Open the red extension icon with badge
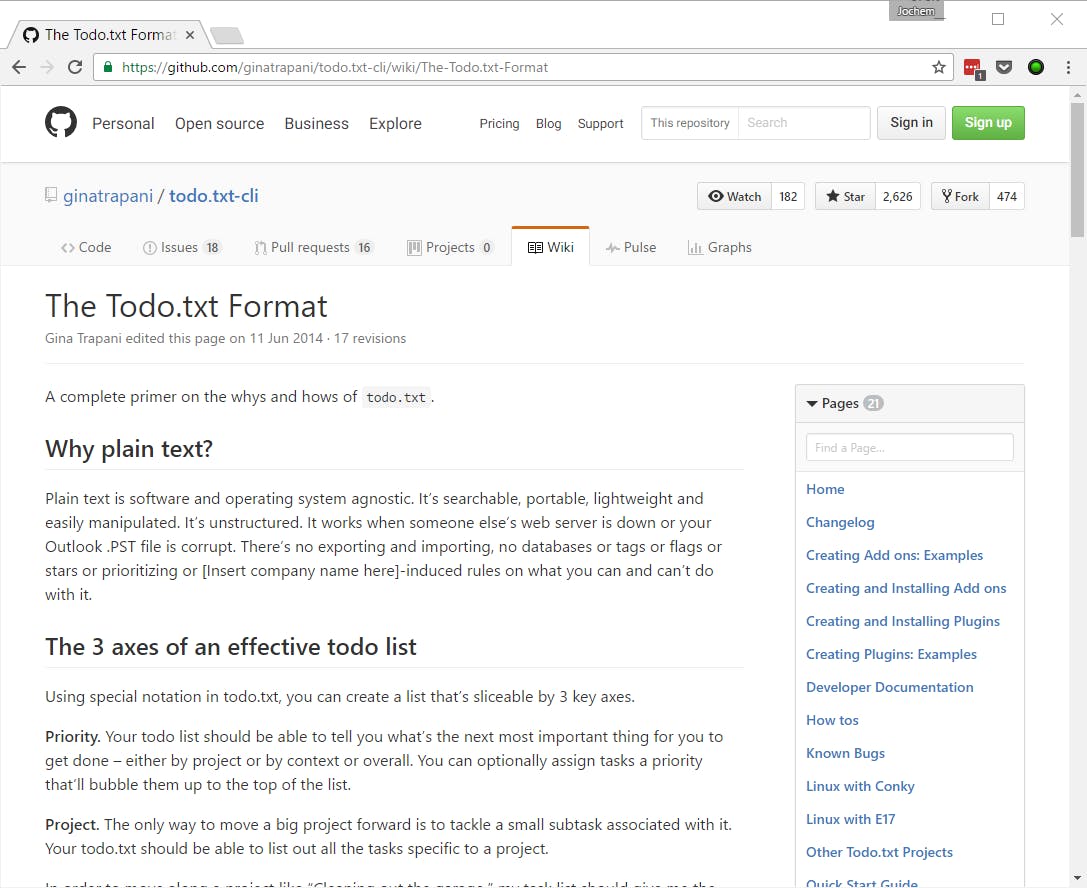Screen dimensions: 1087x888 click(x=973, y=68)
